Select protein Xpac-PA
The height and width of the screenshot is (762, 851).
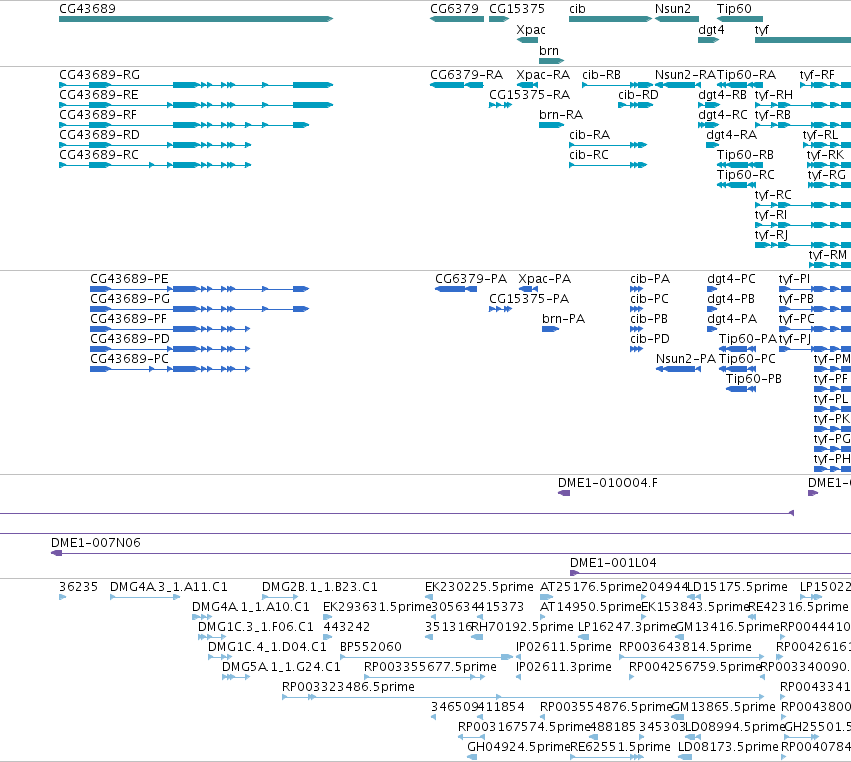click(528, 289)
